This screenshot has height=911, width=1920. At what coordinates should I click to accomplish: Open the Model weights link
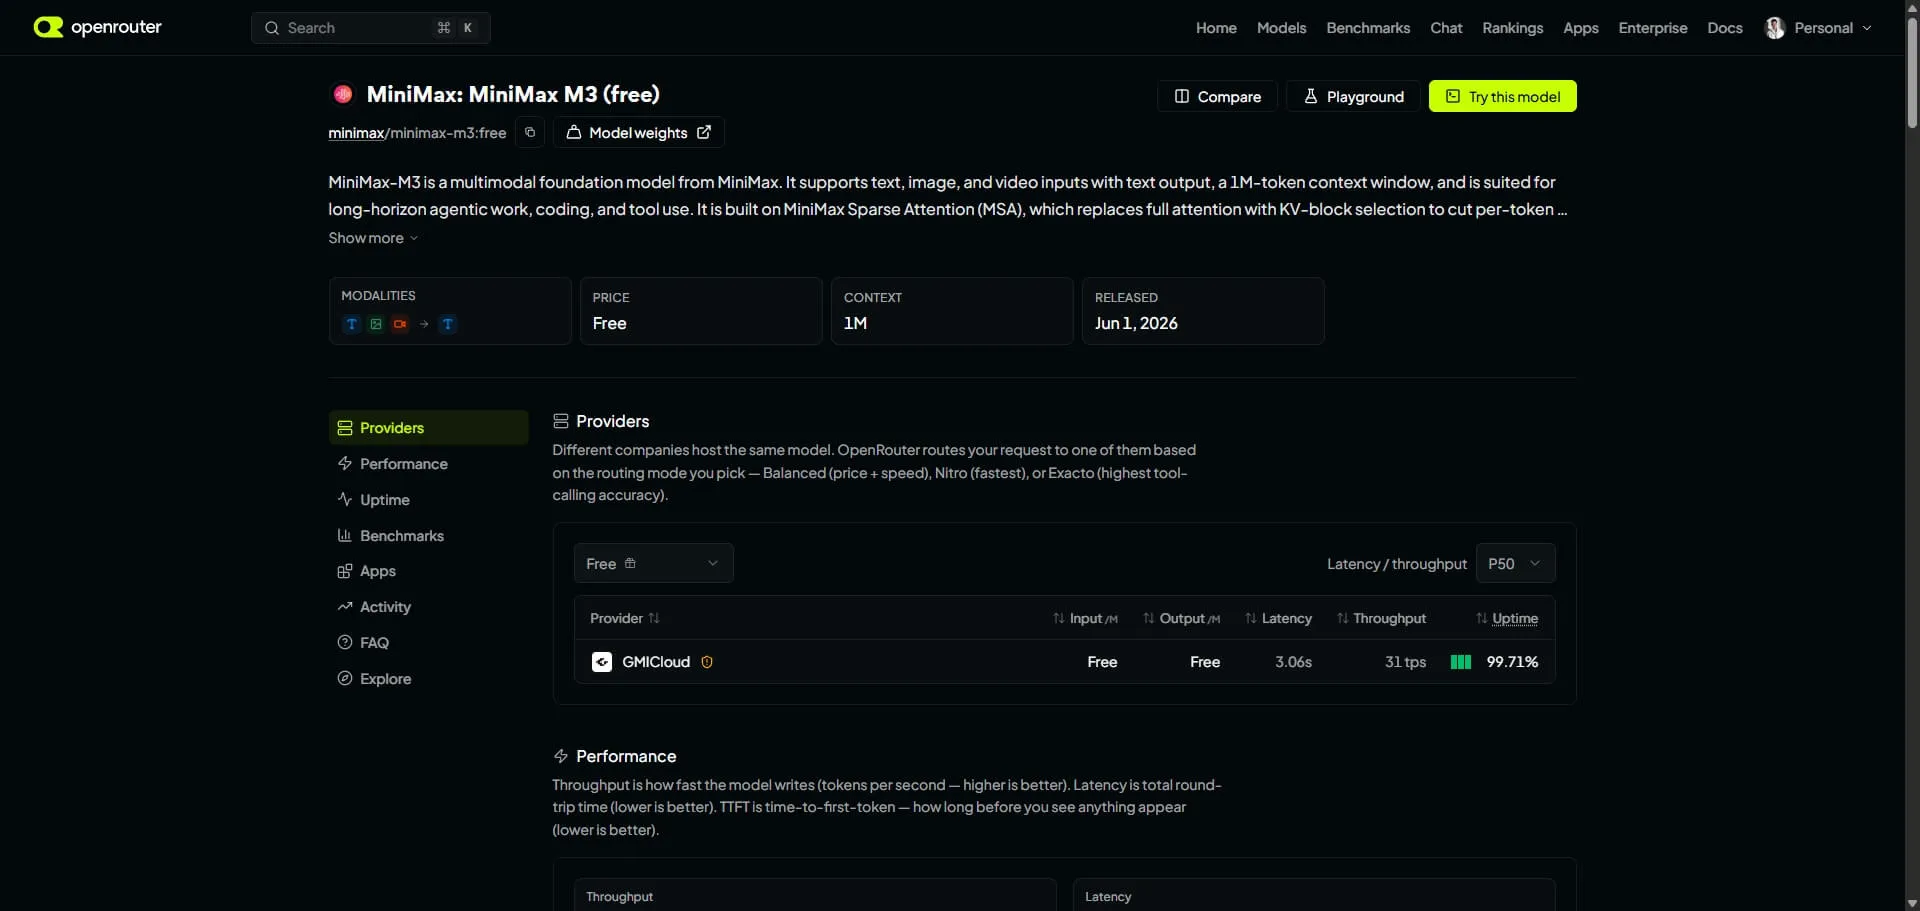click(x=638, y=132)
